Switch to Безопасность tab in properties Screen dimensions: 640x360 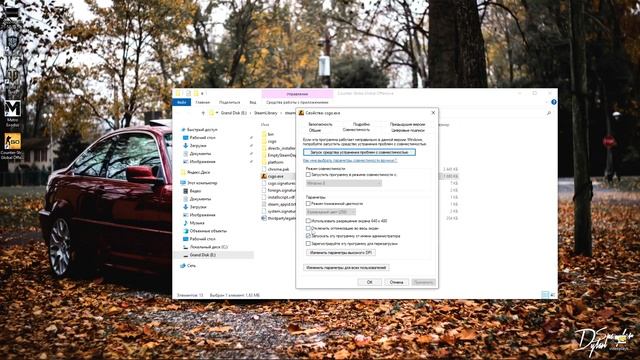click(x=320, y=124)
